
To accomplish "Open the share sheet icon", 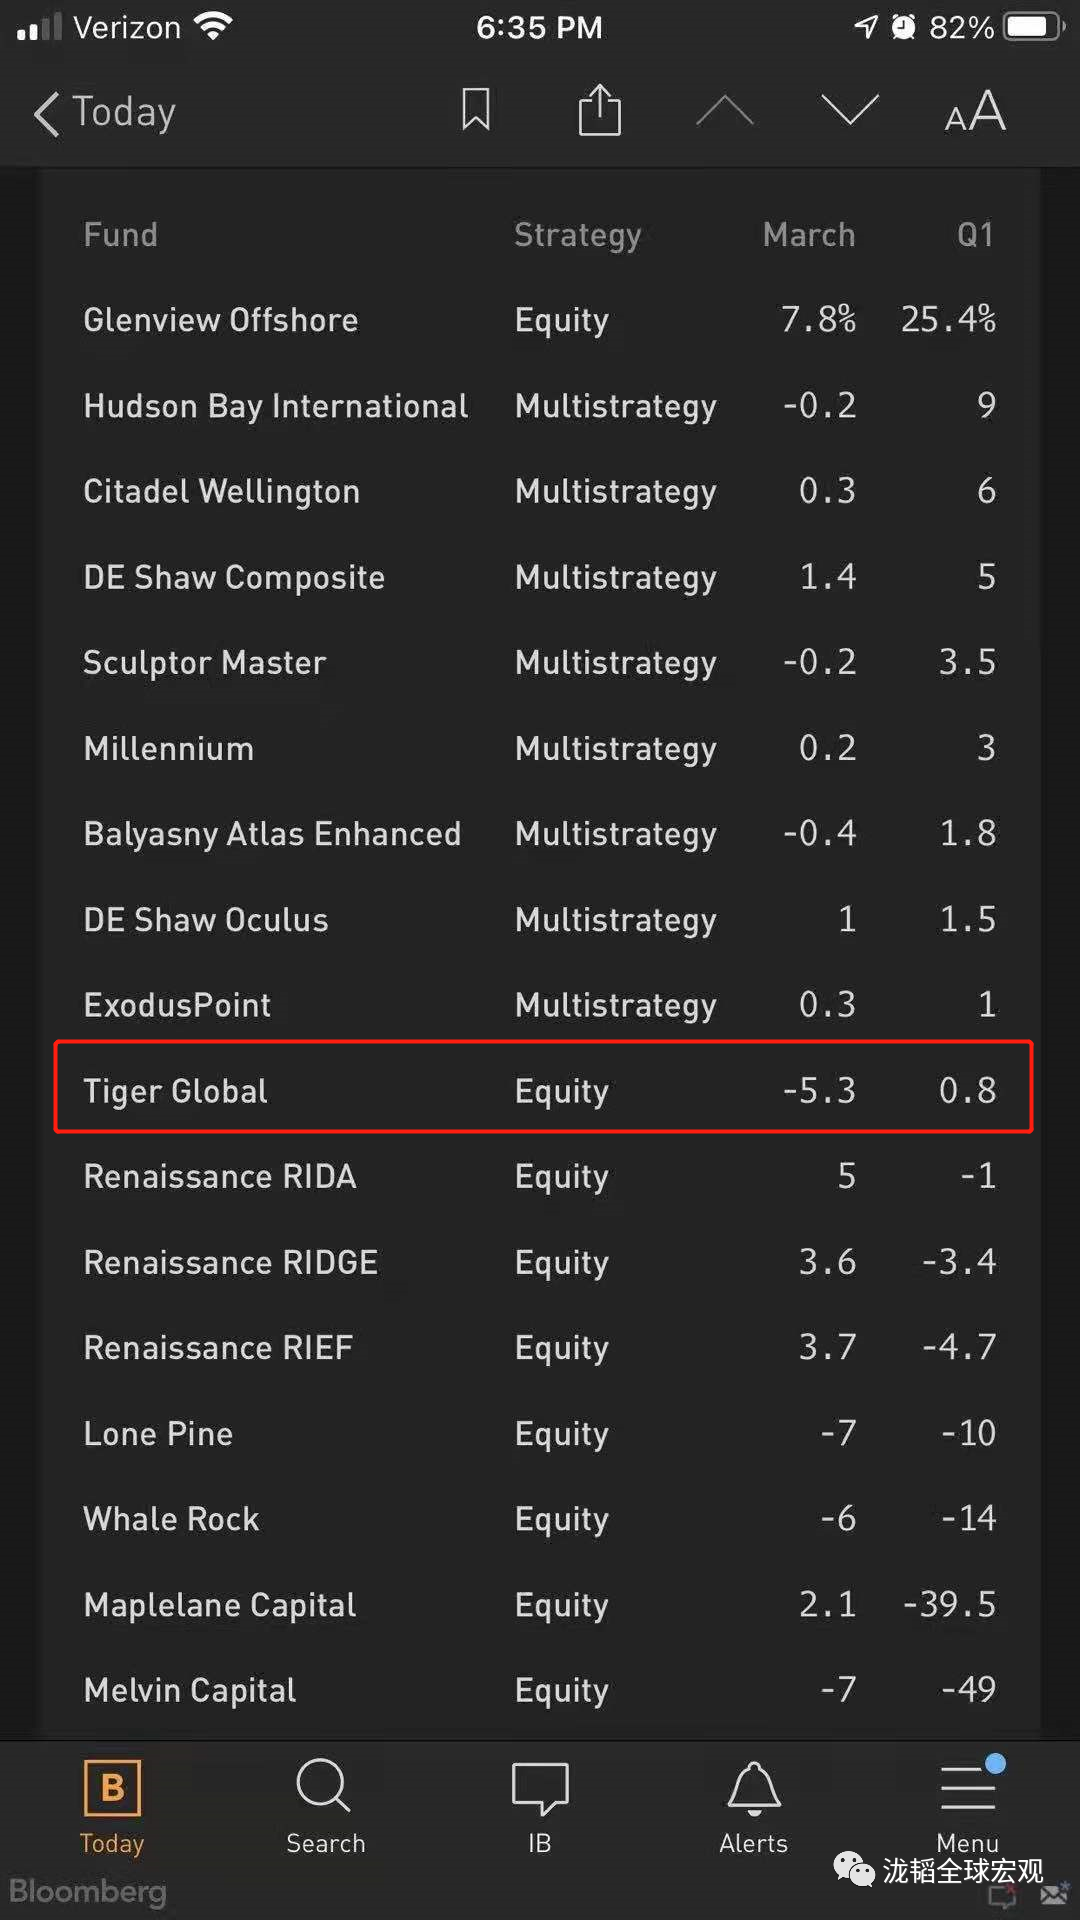I will click(x=600, y=110).
